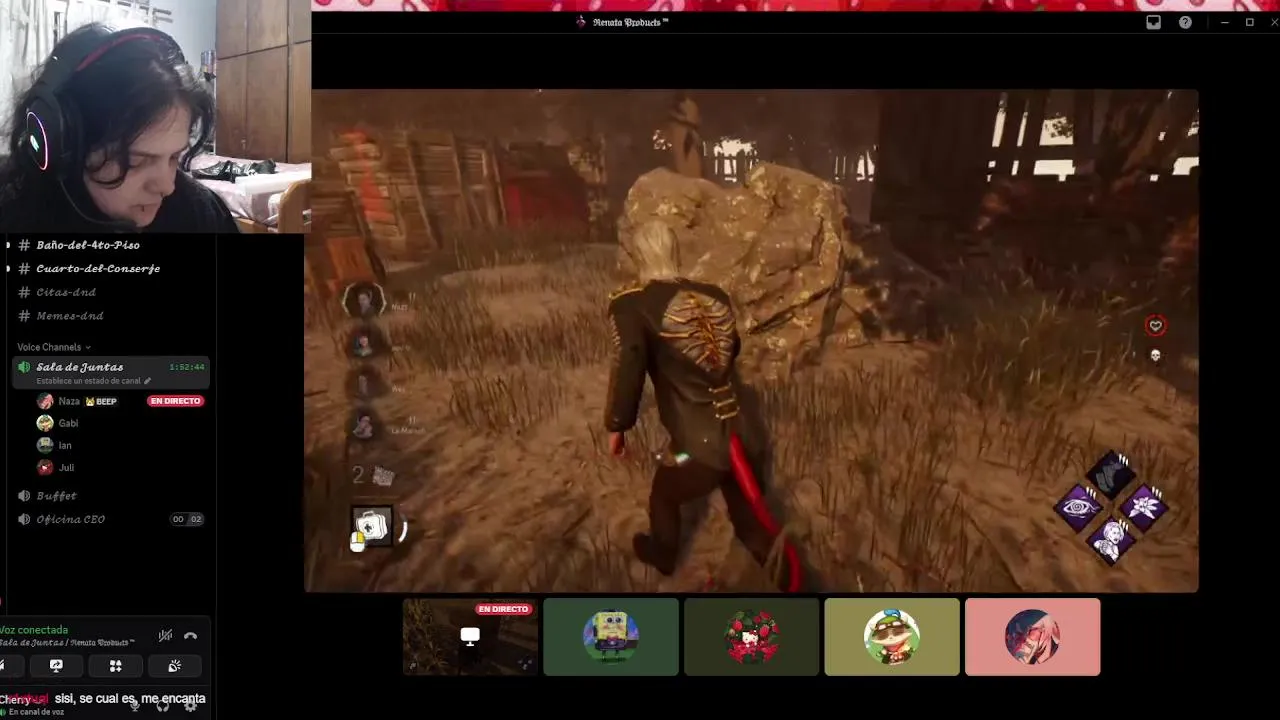Open the Activities launcher icon
The height and width of the screenshot is (720, 1280).
pos(115,666)
